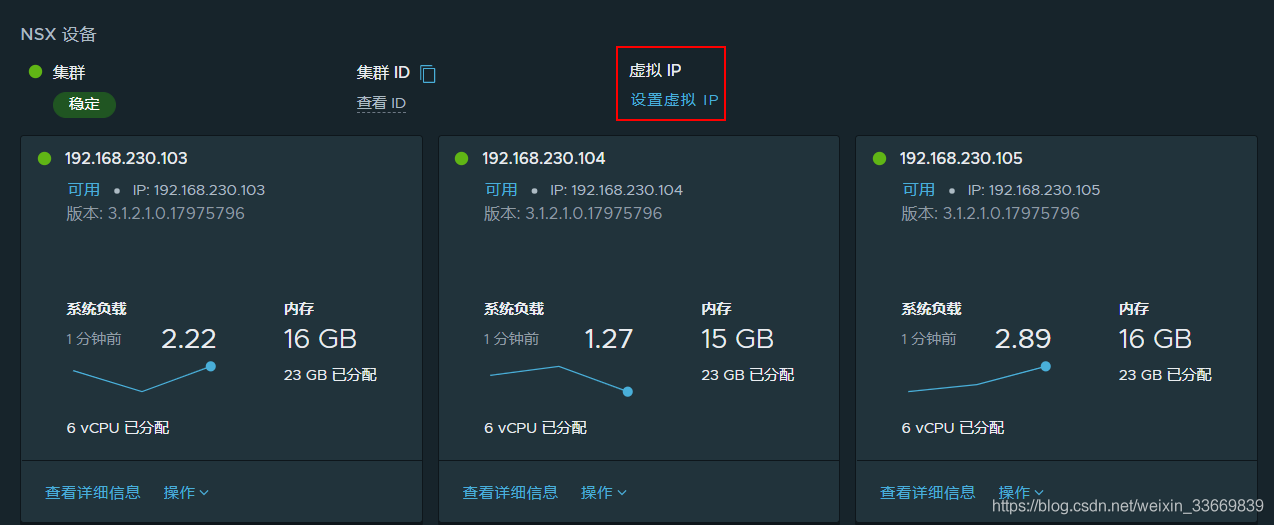The width and height of the screenshot is (1274, 525).
Task: Open 查看详细信息 for node 192.168.230.103
Action: click(93, 492)
